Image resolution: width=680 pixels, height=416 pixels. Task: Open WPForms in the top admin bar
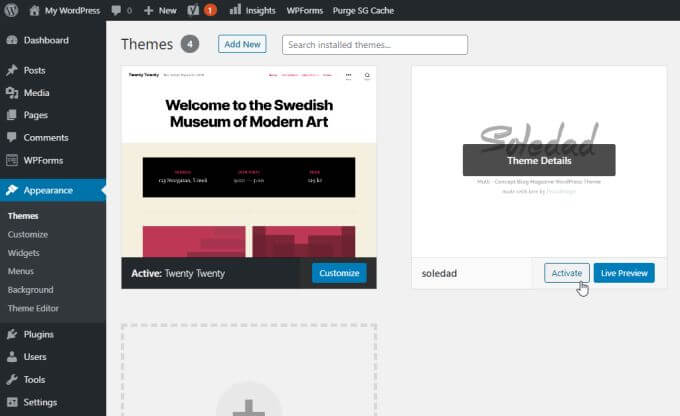point(304,10)
